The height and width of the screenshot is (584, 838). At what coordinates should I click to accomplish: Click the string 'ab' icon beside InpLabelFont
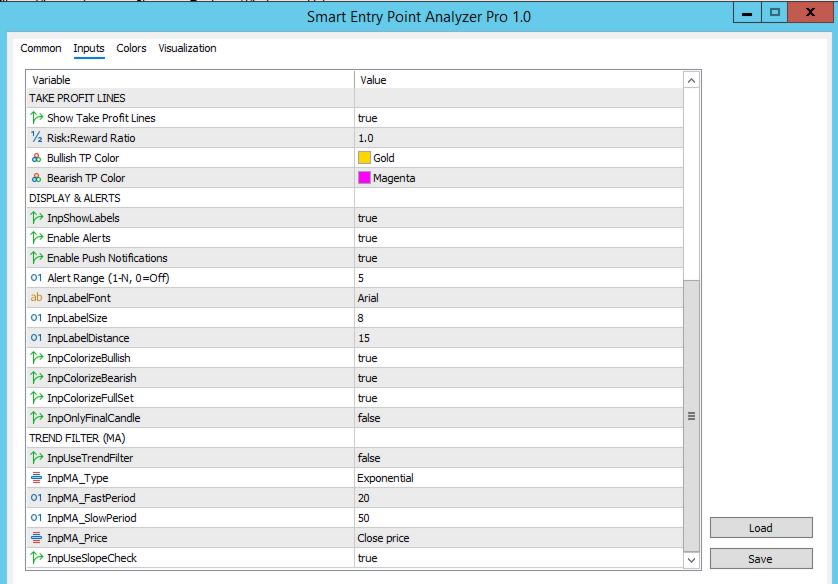point(36,298)
